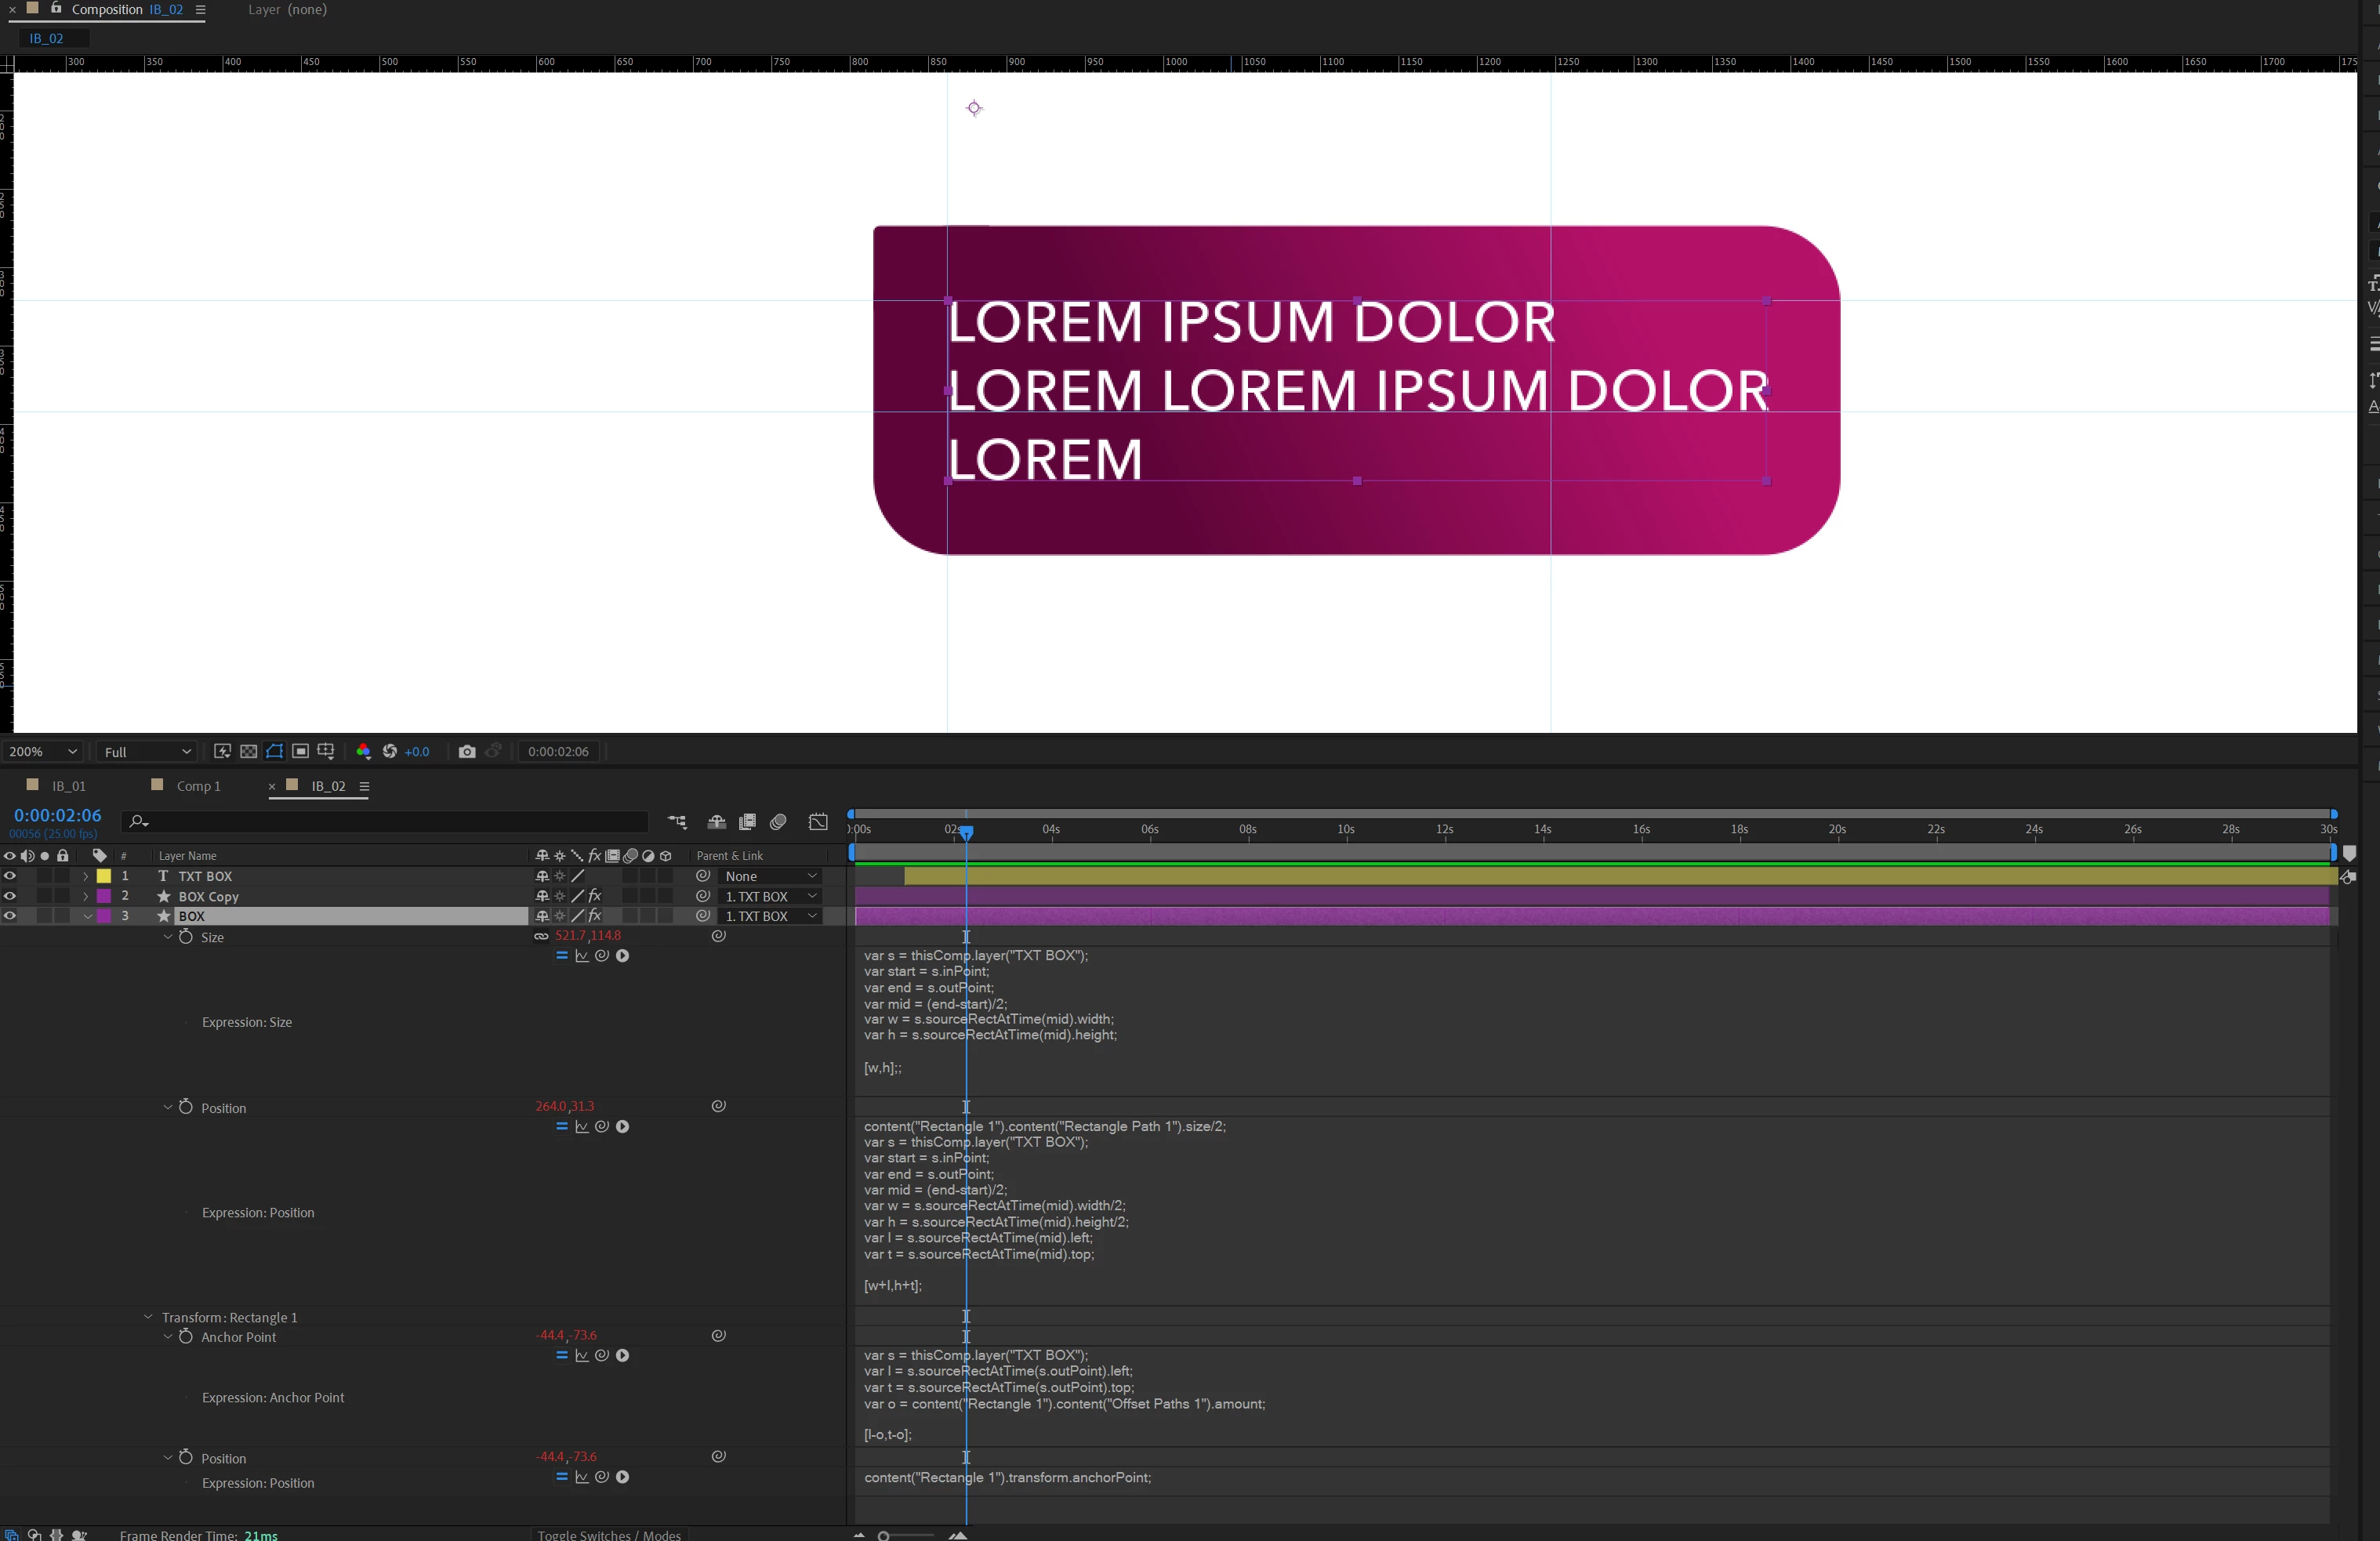The width and height of the screenshot is (2380, 1541).
Task: Click Toggle Switches / Modes button
Action: tap(608, 1534)
